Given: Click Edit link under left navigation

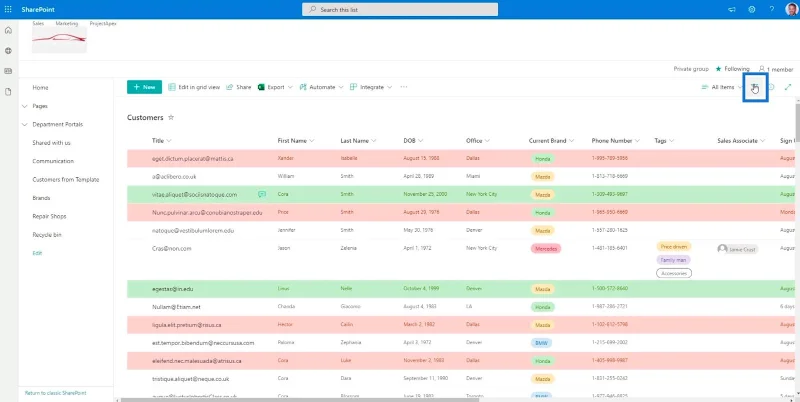Looking at the screenshot, I should click(x=37, y=253).
